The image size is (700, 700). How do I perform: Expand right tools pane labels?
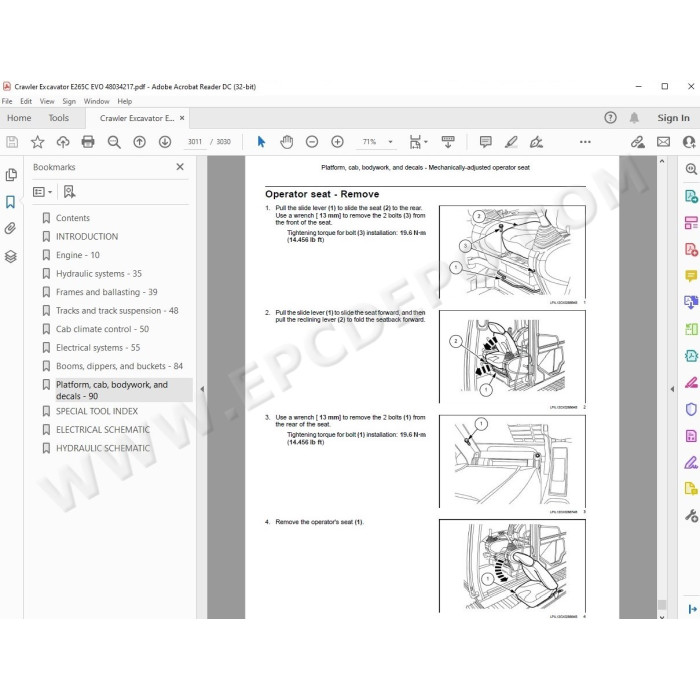(x=692, y=609)
